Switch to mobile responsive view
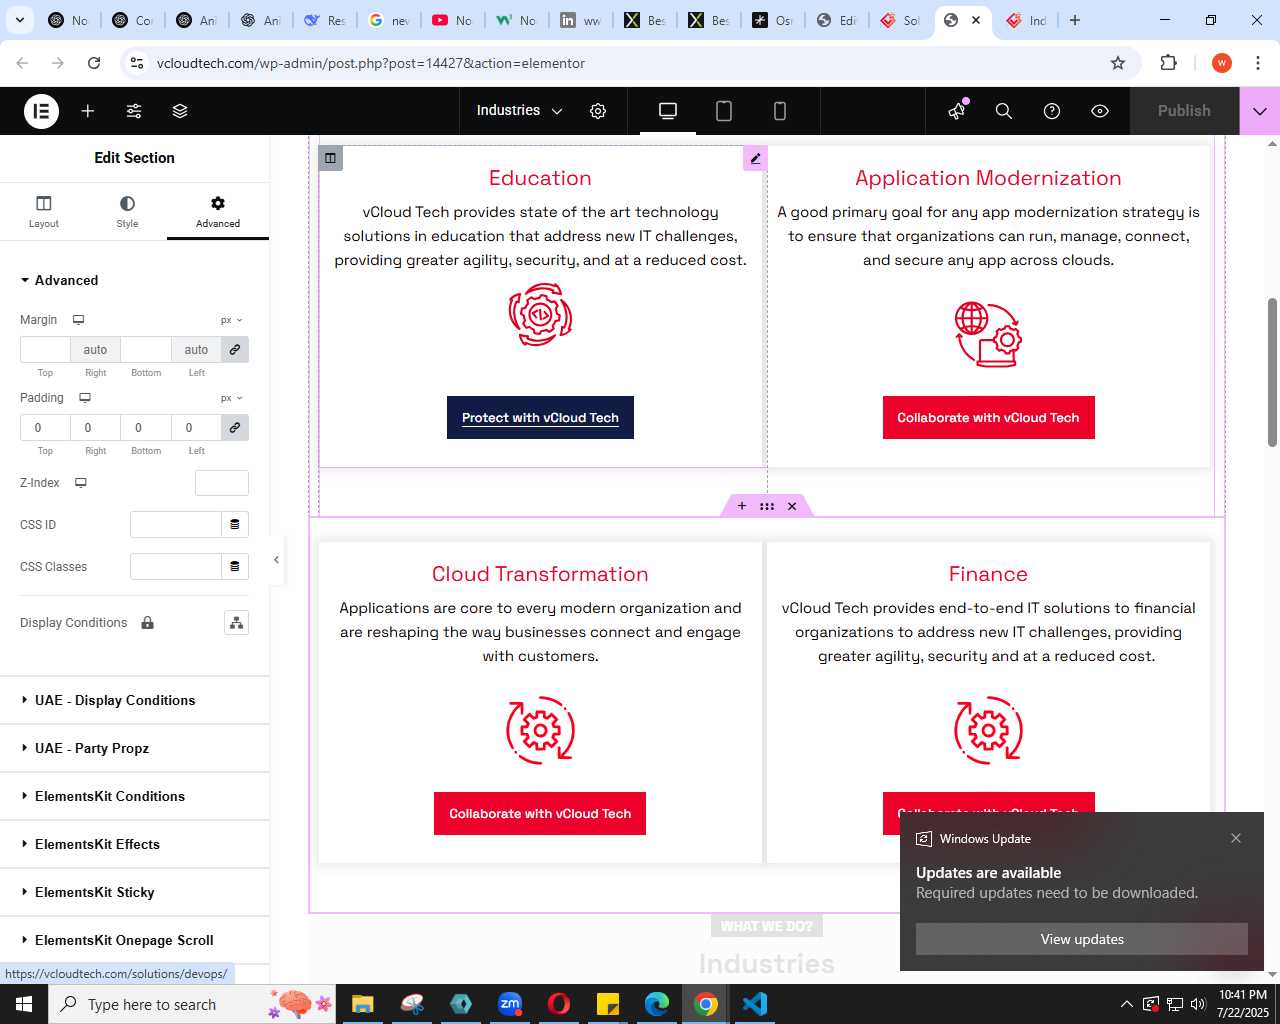This screenshot has height=1024, width=1280. click(780, 111)
